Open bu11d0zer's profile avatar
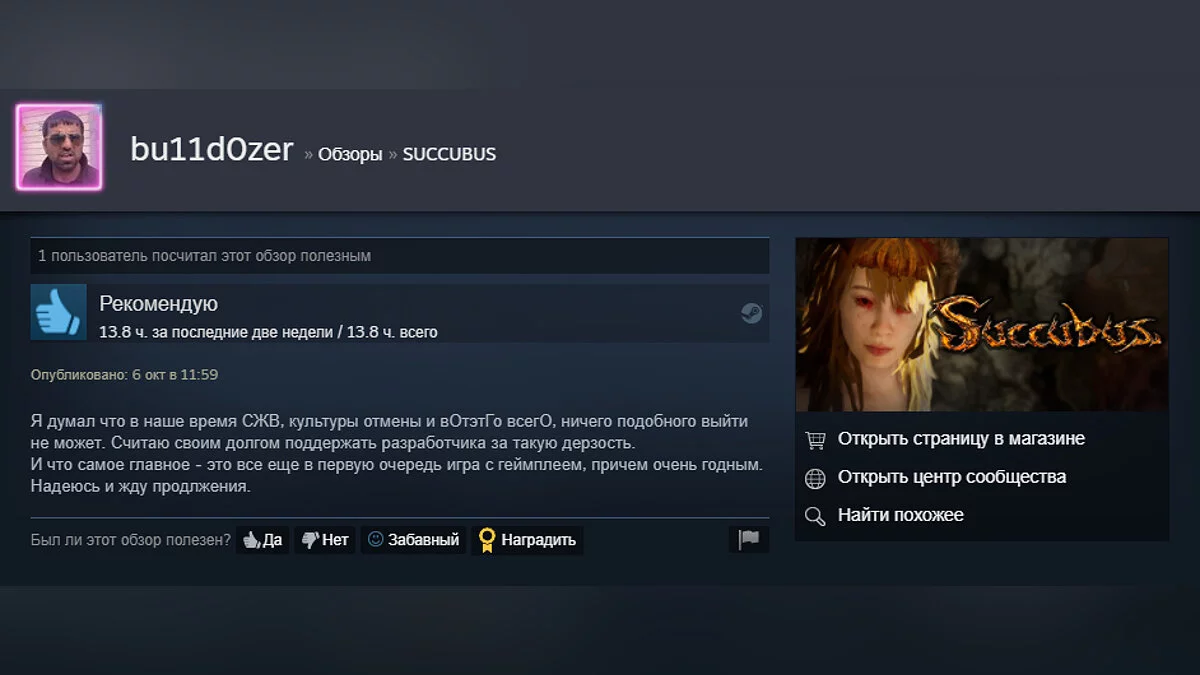This screenshot has width=1200, height=675. click(59, 147)
